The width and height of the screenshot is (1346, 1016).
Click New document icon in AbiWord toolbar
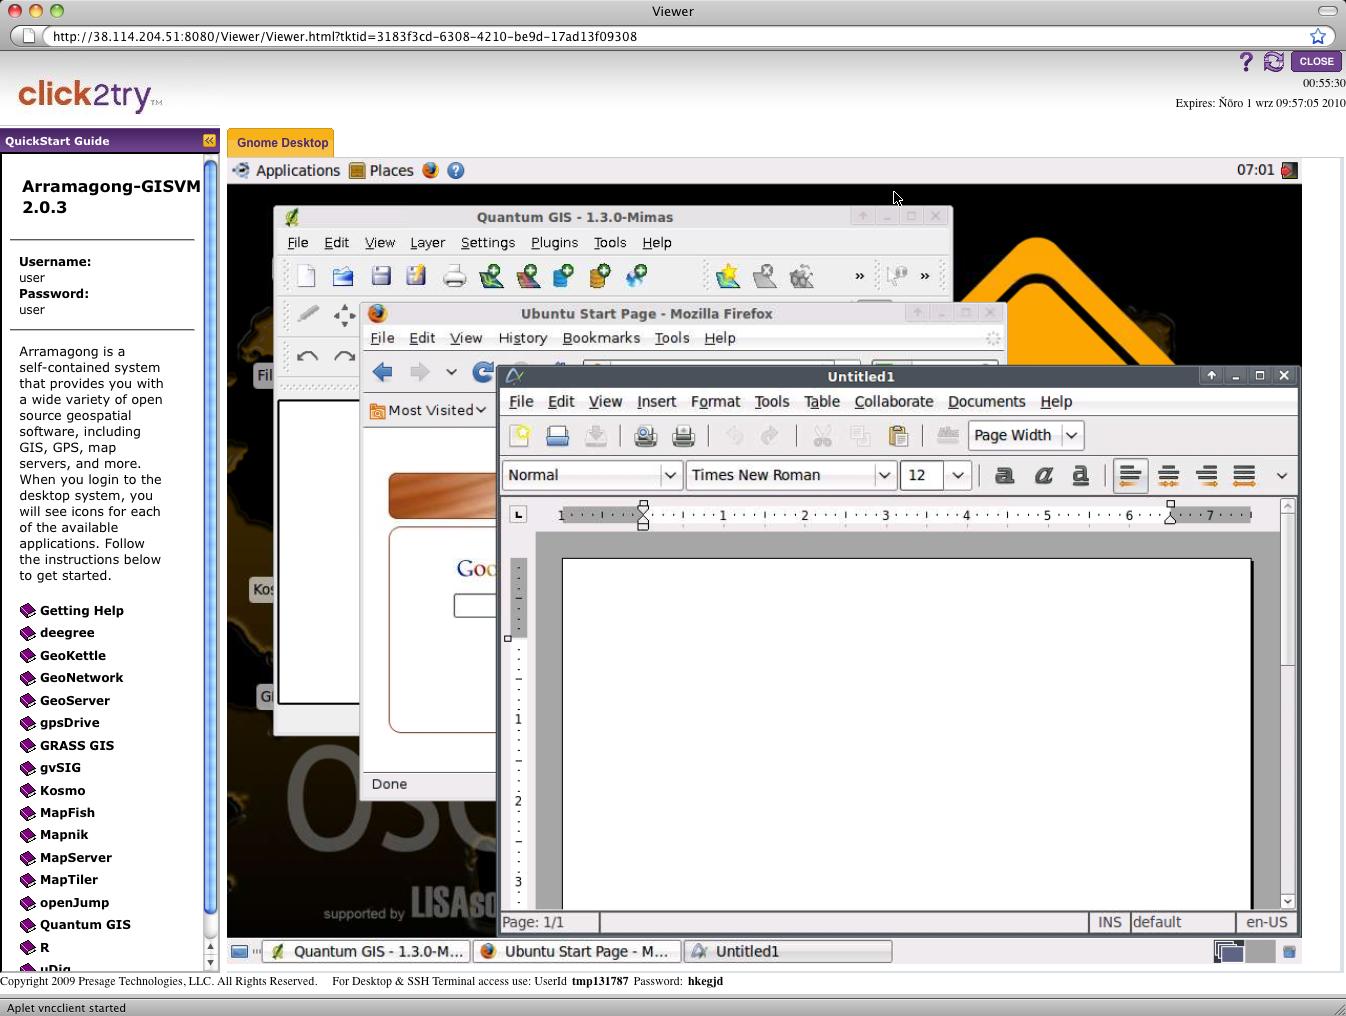[x=520, y=436]
